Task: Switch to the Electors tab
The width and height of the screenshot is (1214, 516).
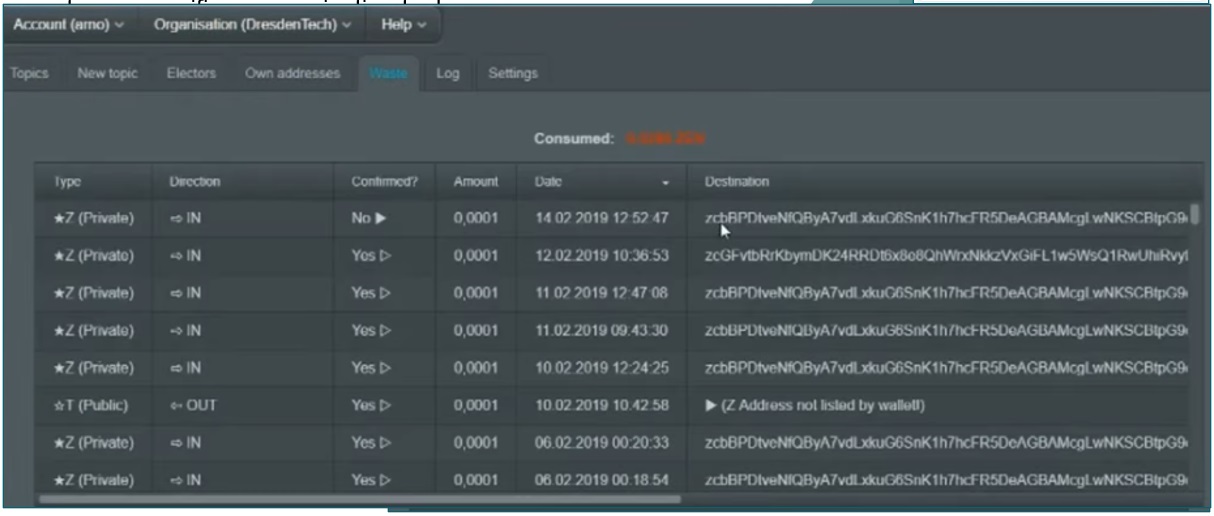Action: [191, 73]
